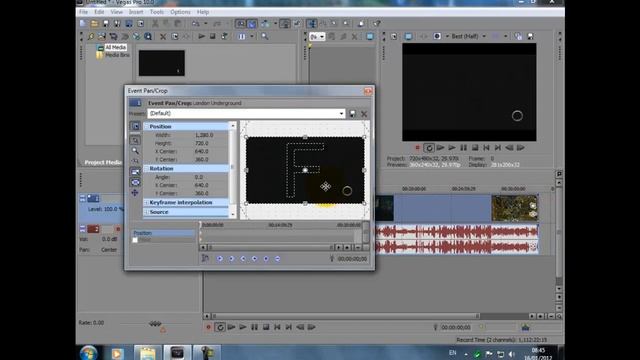Open Video Preview external monitor icon

click(408, 36)
